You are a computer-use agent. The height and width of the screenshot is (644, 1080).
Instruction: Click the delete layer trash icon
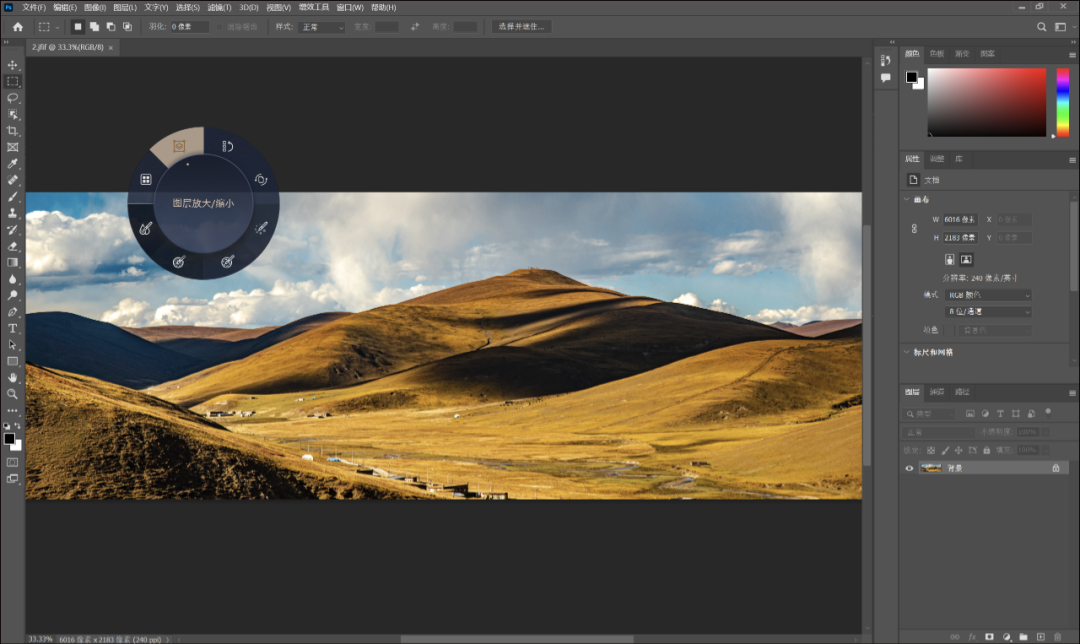[1058, 636]
